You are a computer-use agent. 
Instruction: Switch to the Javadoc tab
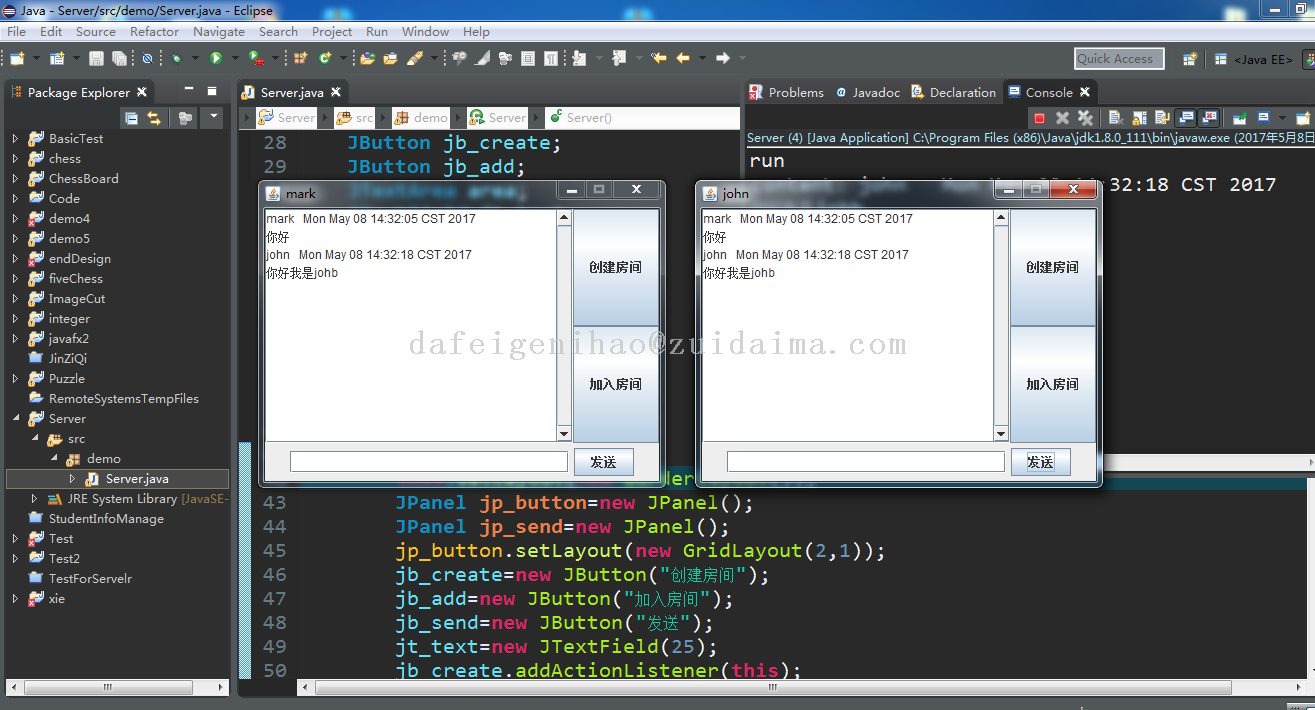(868, 92)
